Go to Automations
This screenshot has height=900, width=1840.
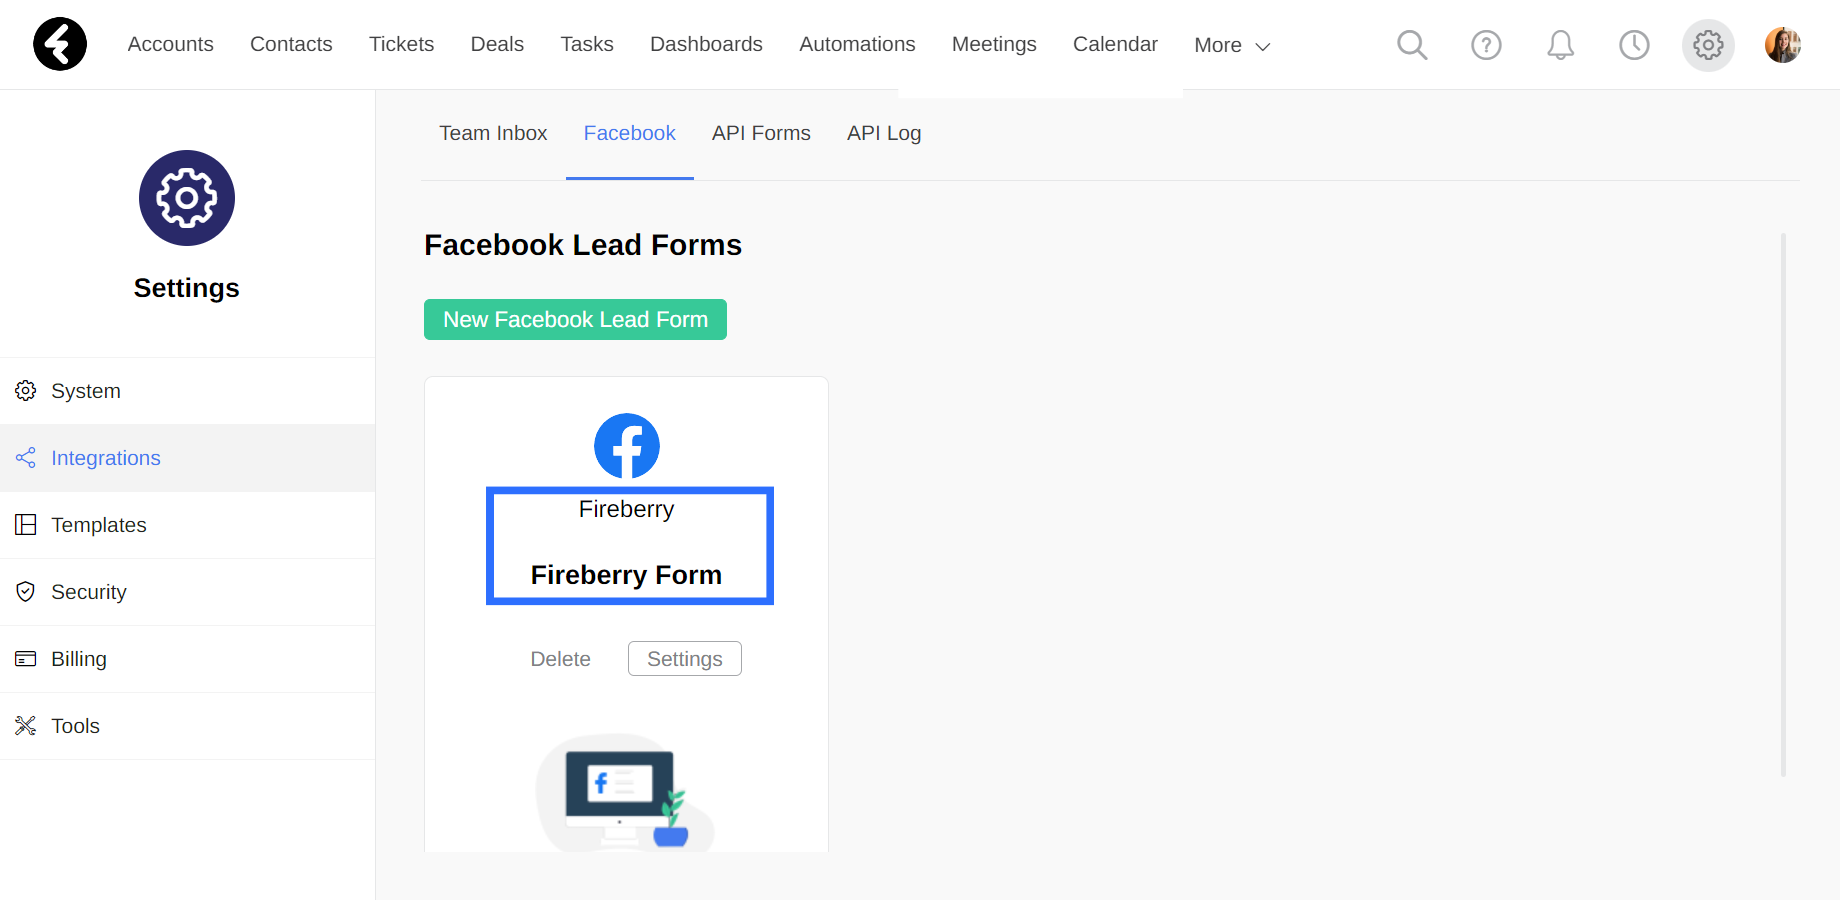pyautogui.click(x=857, y=44)
